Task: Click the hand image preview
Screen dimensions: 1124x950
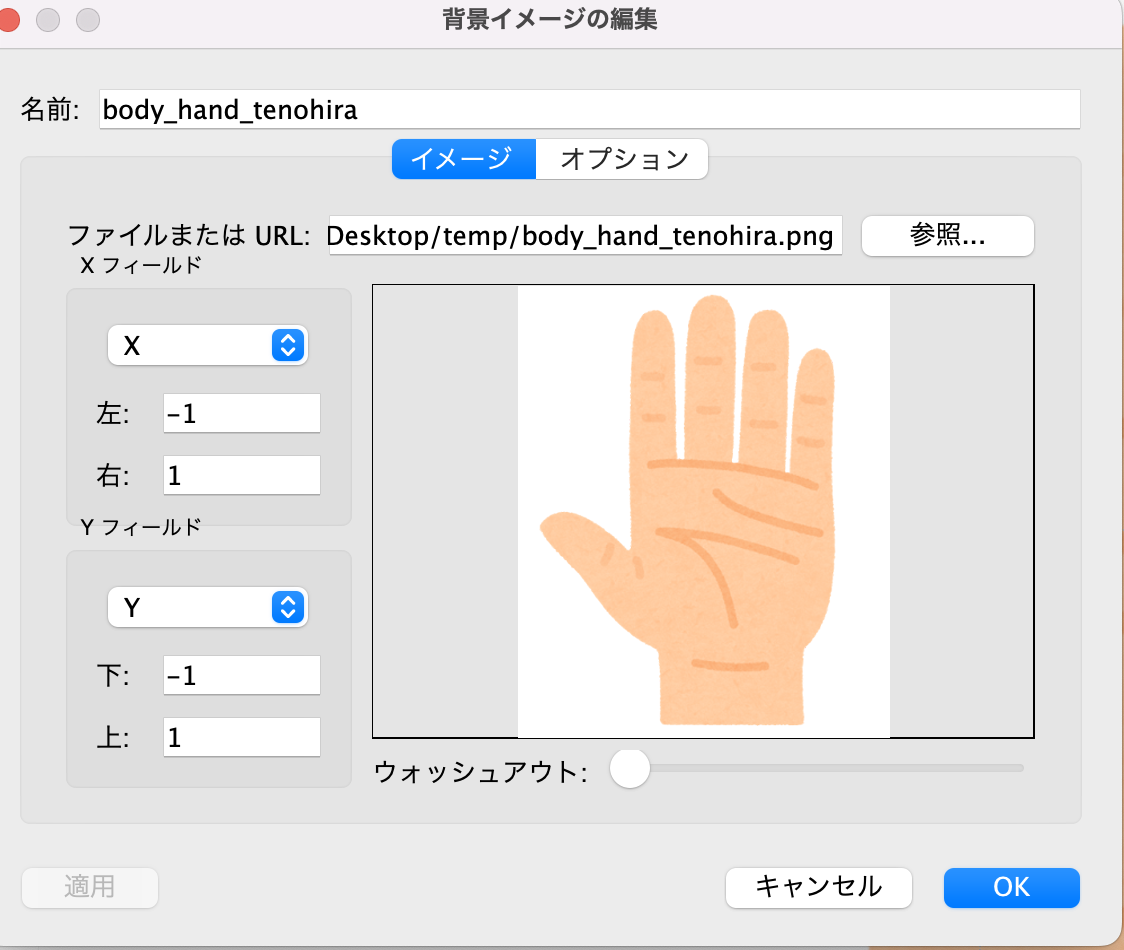Action: 703,511
